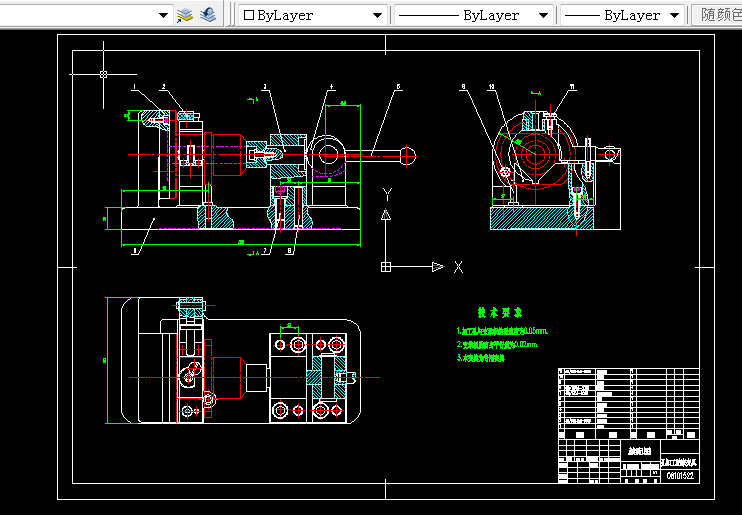Open the lineweight ByLayer dropdown
742x515 pixels.
tap(622, 15)
